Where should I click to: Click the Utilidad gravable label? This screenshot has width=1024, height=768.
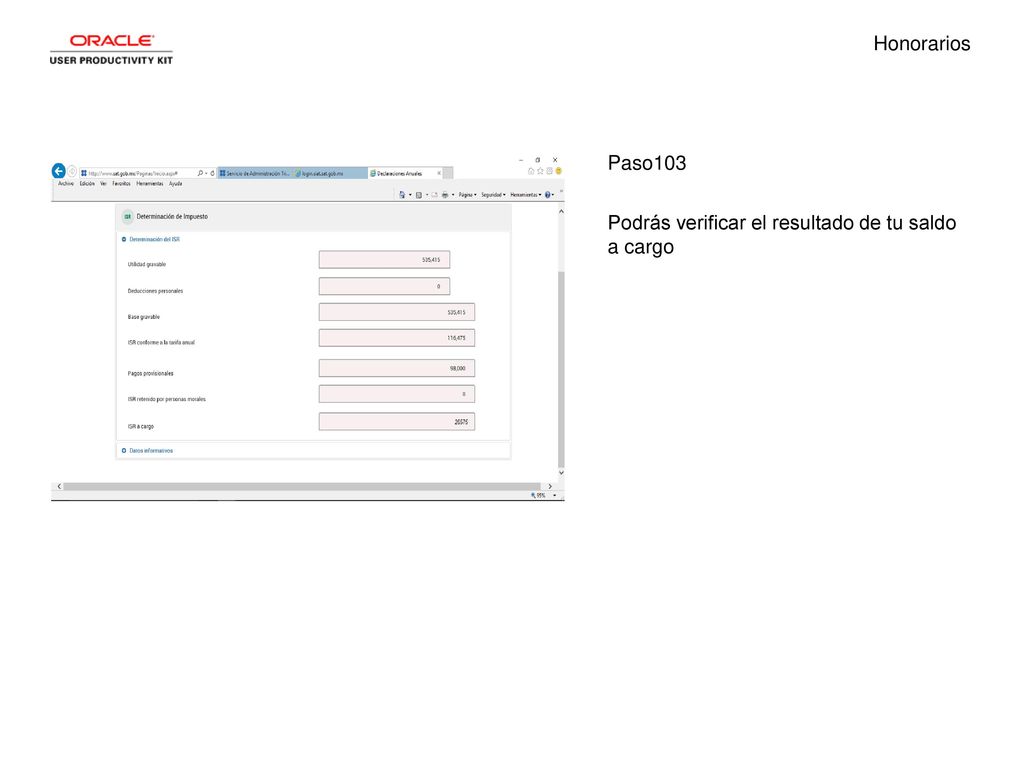[147, 264]
